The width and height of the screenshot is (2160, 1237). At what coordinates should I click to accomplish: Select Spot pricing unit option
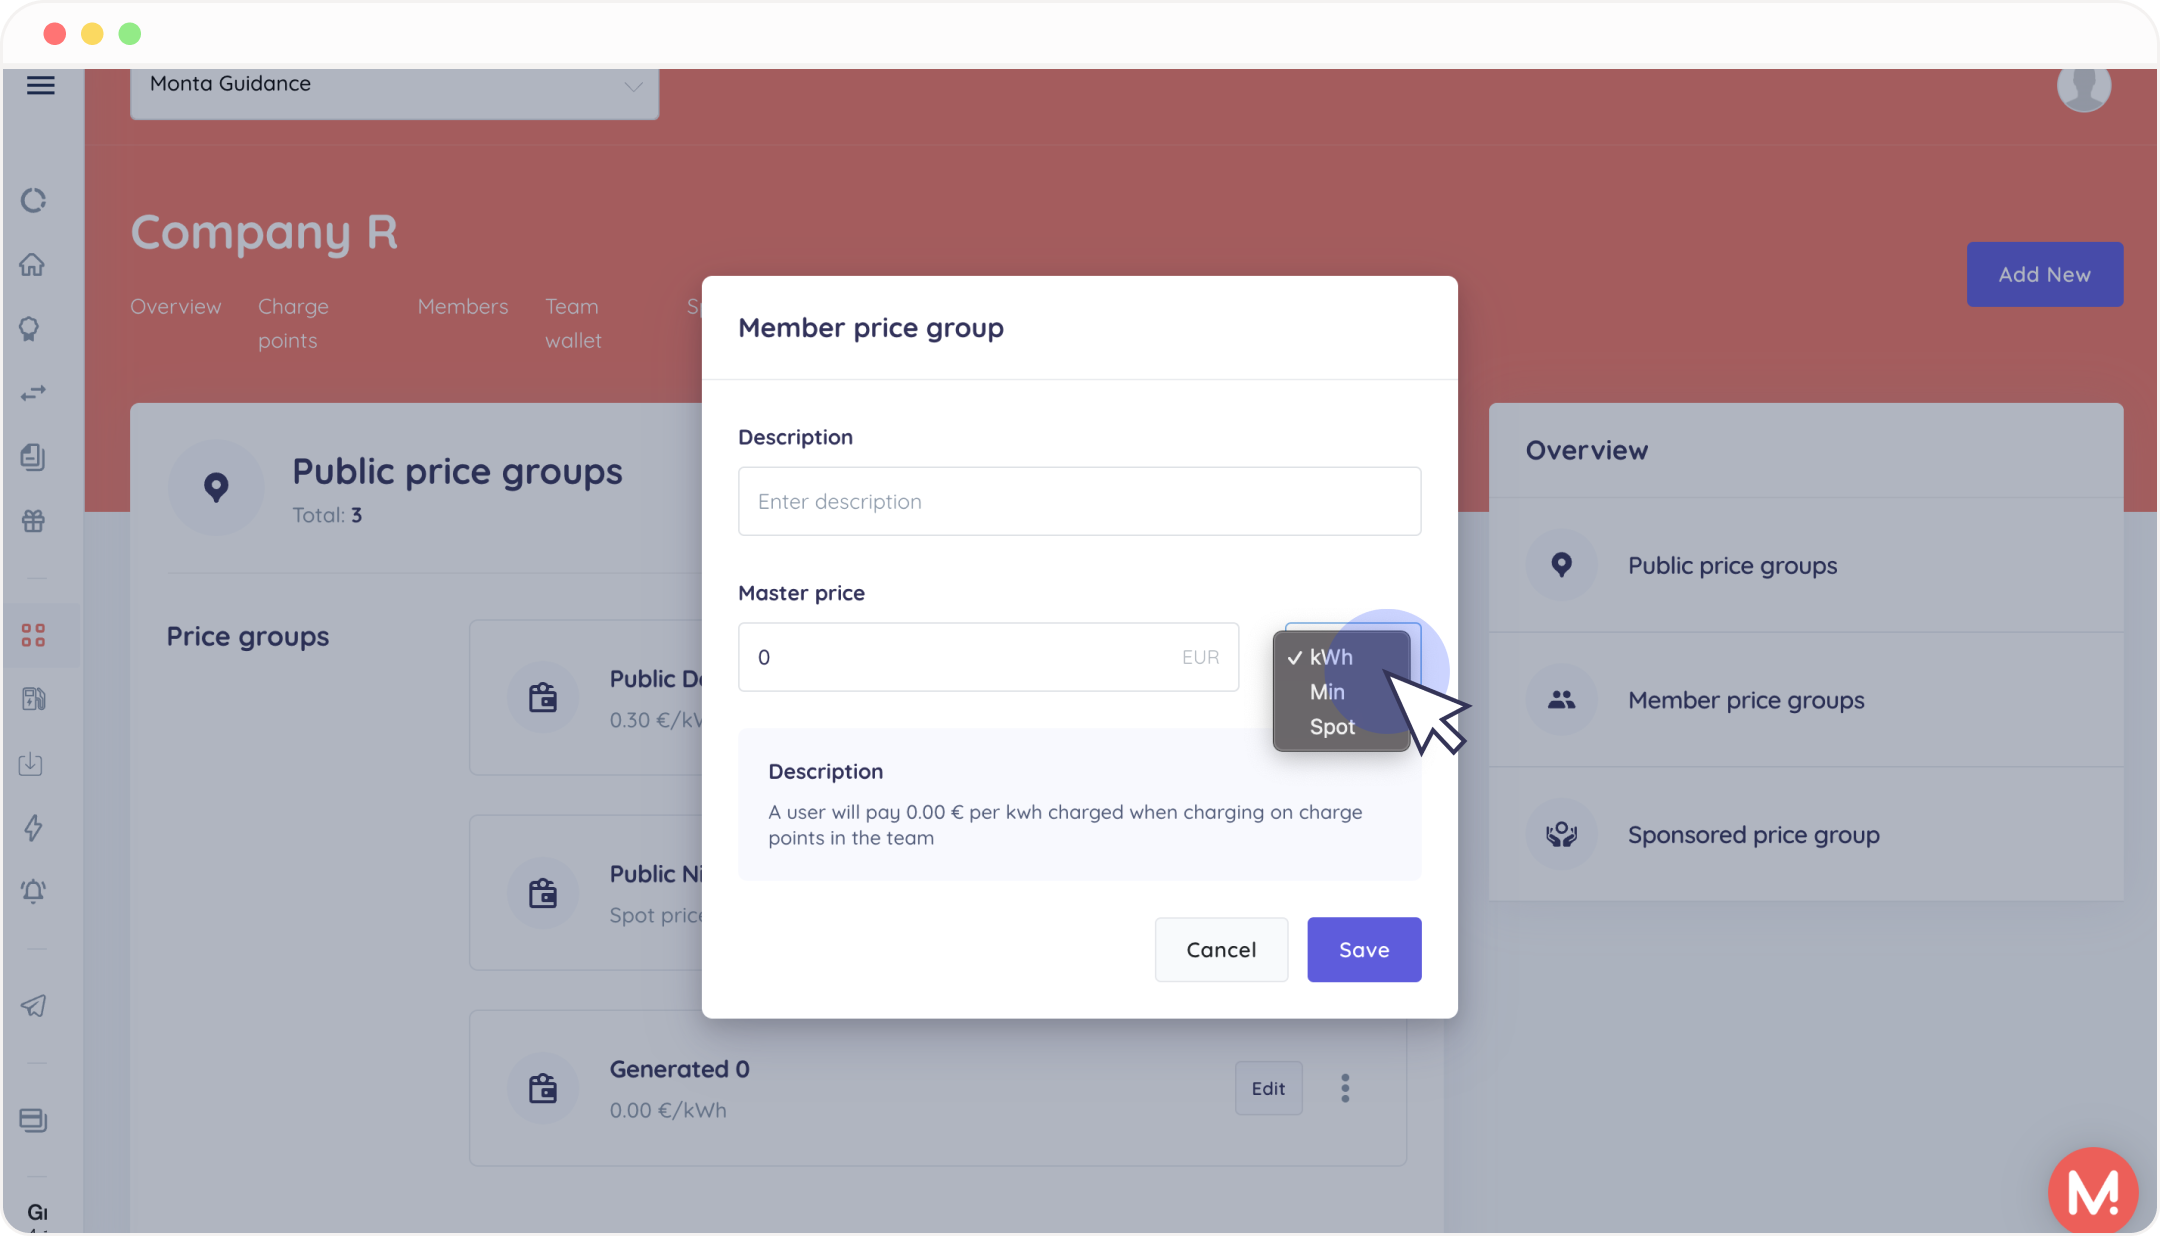[1331, 727]
